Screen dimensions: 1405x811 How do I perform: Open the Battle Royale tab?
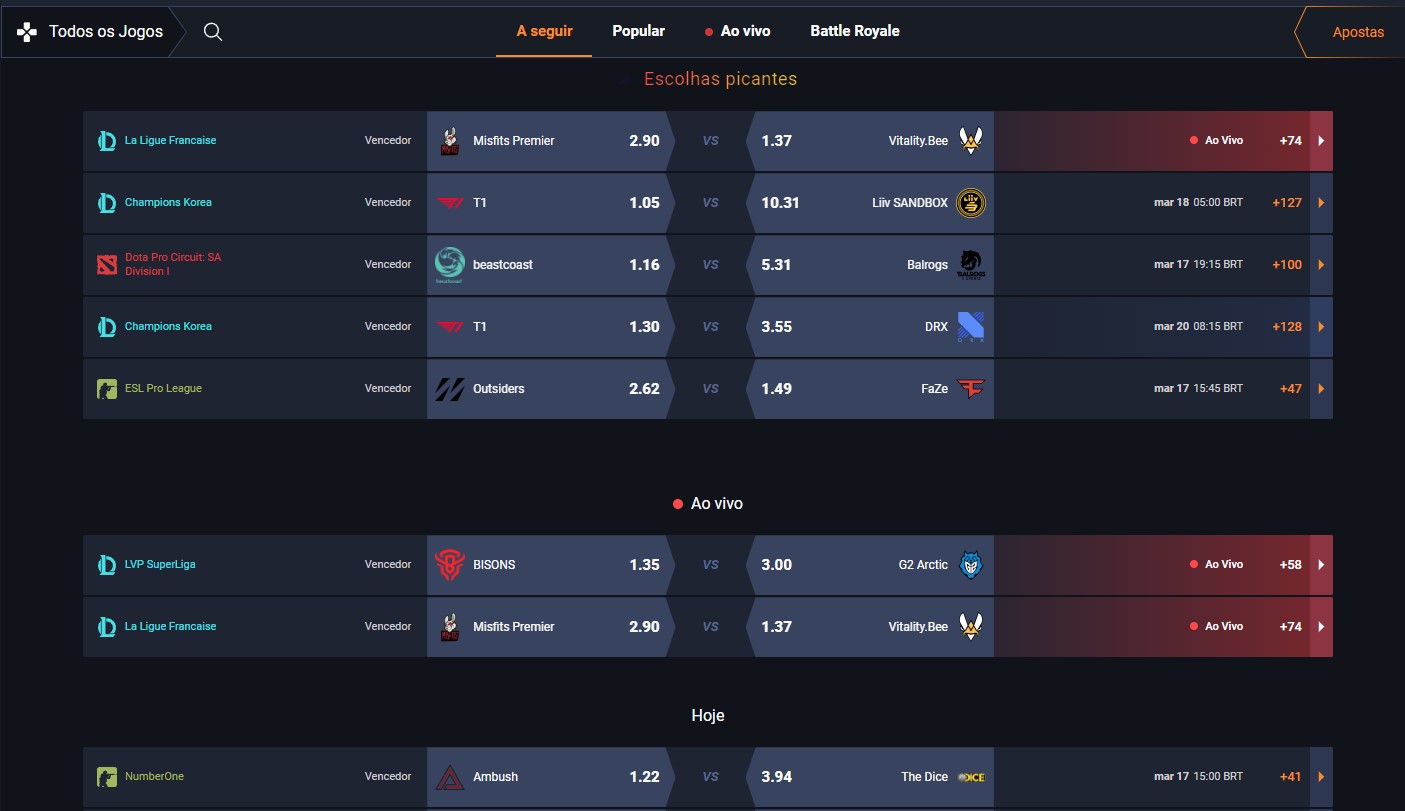click(855, 31)
